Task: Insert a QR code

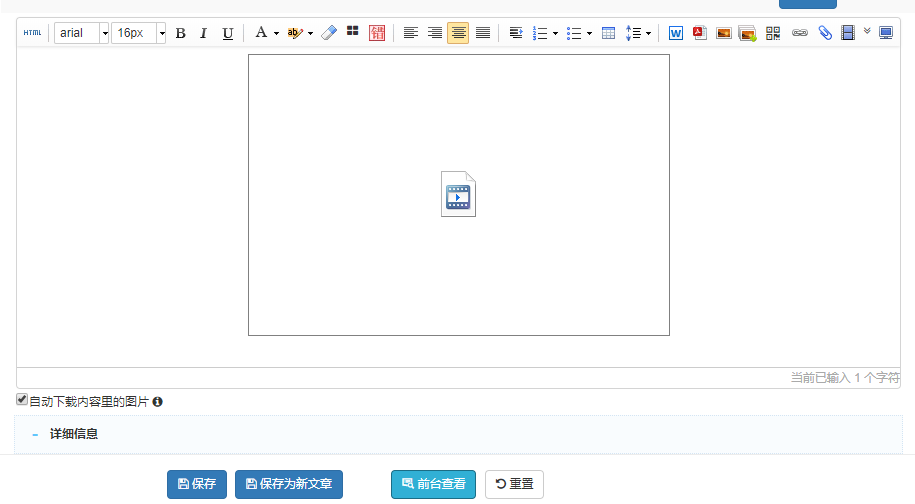Action: click(x=773, y=33)
